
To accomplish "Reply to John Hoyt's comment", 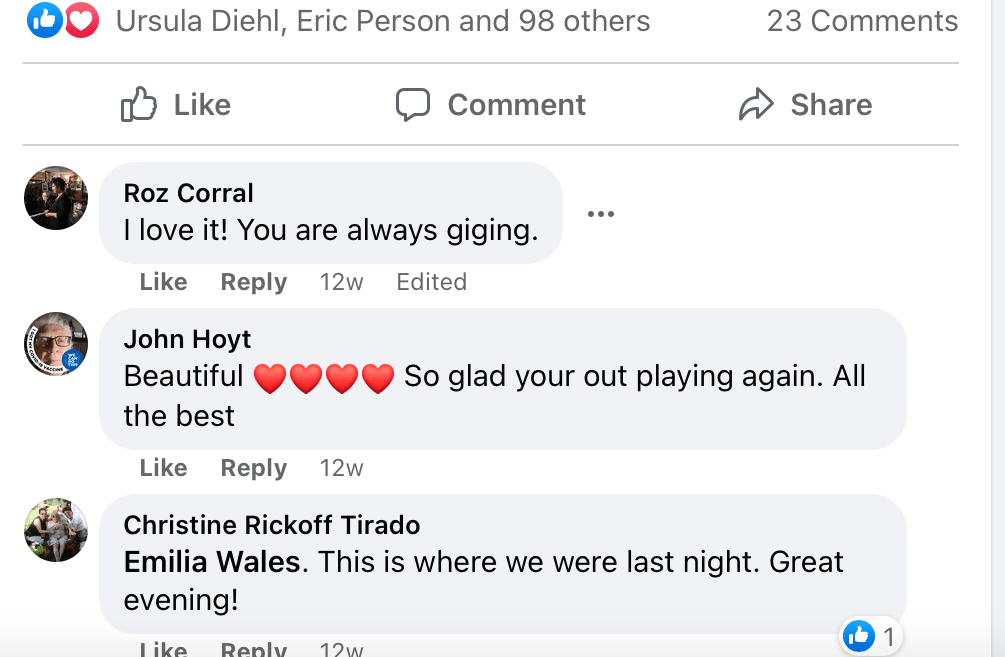I will 254,468.
